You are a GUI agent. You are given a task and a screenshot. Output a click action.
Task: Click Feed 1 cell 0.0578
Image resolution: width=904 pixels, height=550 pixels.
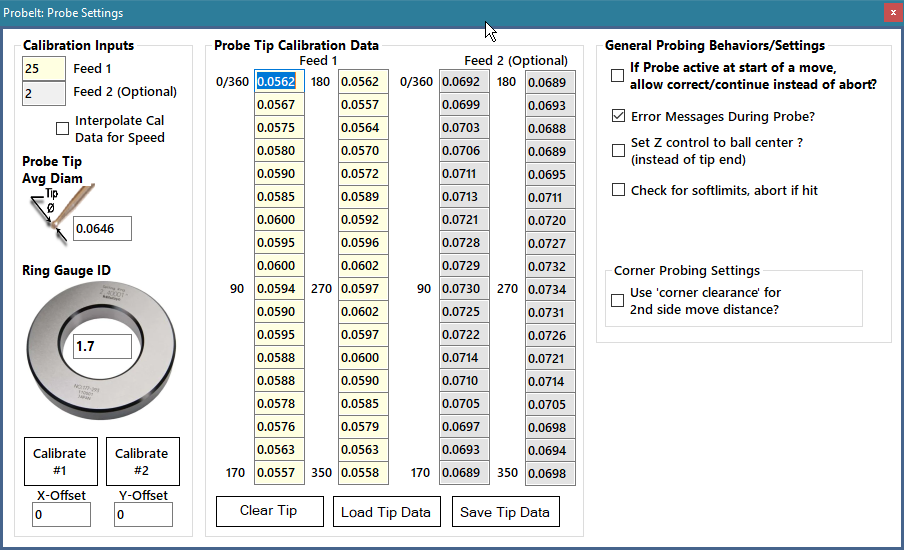click(280, 404)
